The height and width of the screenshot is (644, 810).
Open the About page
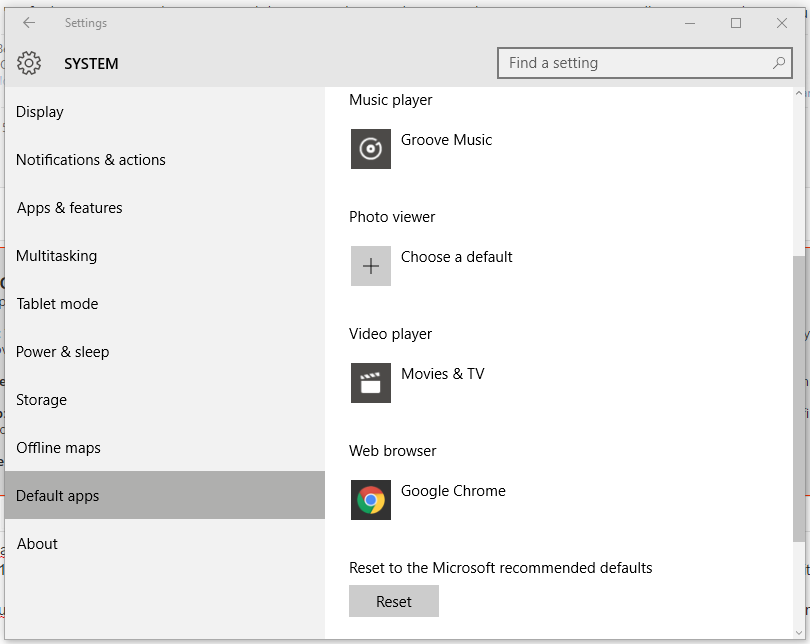(x=165, y=543)
